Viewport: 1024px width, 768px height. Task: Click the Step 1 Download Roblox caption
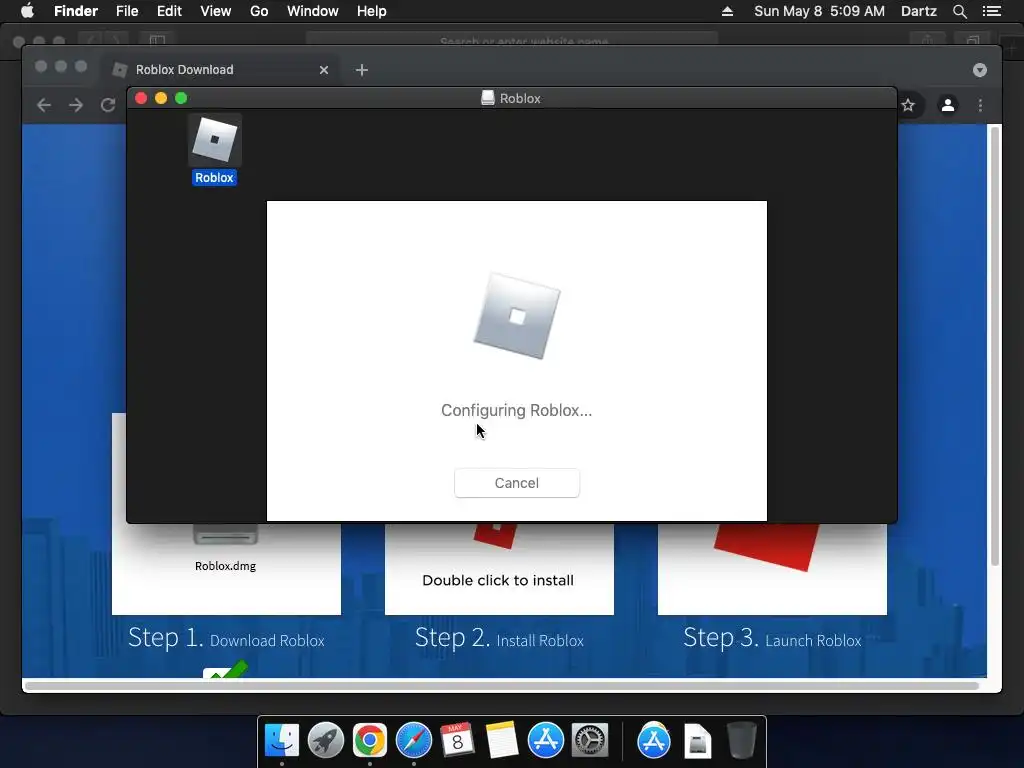226,637
